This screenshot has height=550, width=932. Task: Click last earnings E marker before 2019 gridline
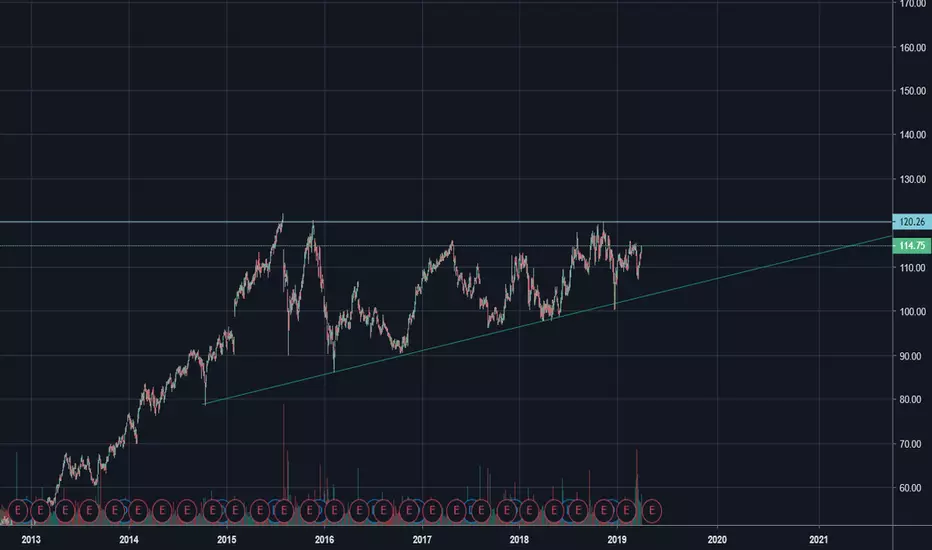(604, 511)
